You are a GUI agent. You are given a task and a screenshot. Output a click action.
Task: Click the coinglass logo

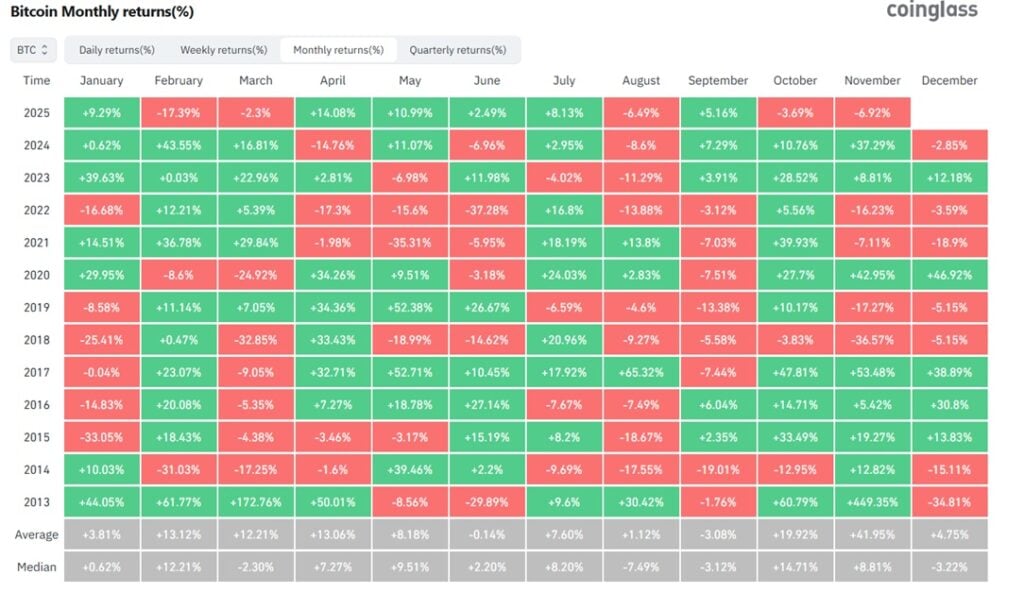pyautogui.click(x=932, y=11)
